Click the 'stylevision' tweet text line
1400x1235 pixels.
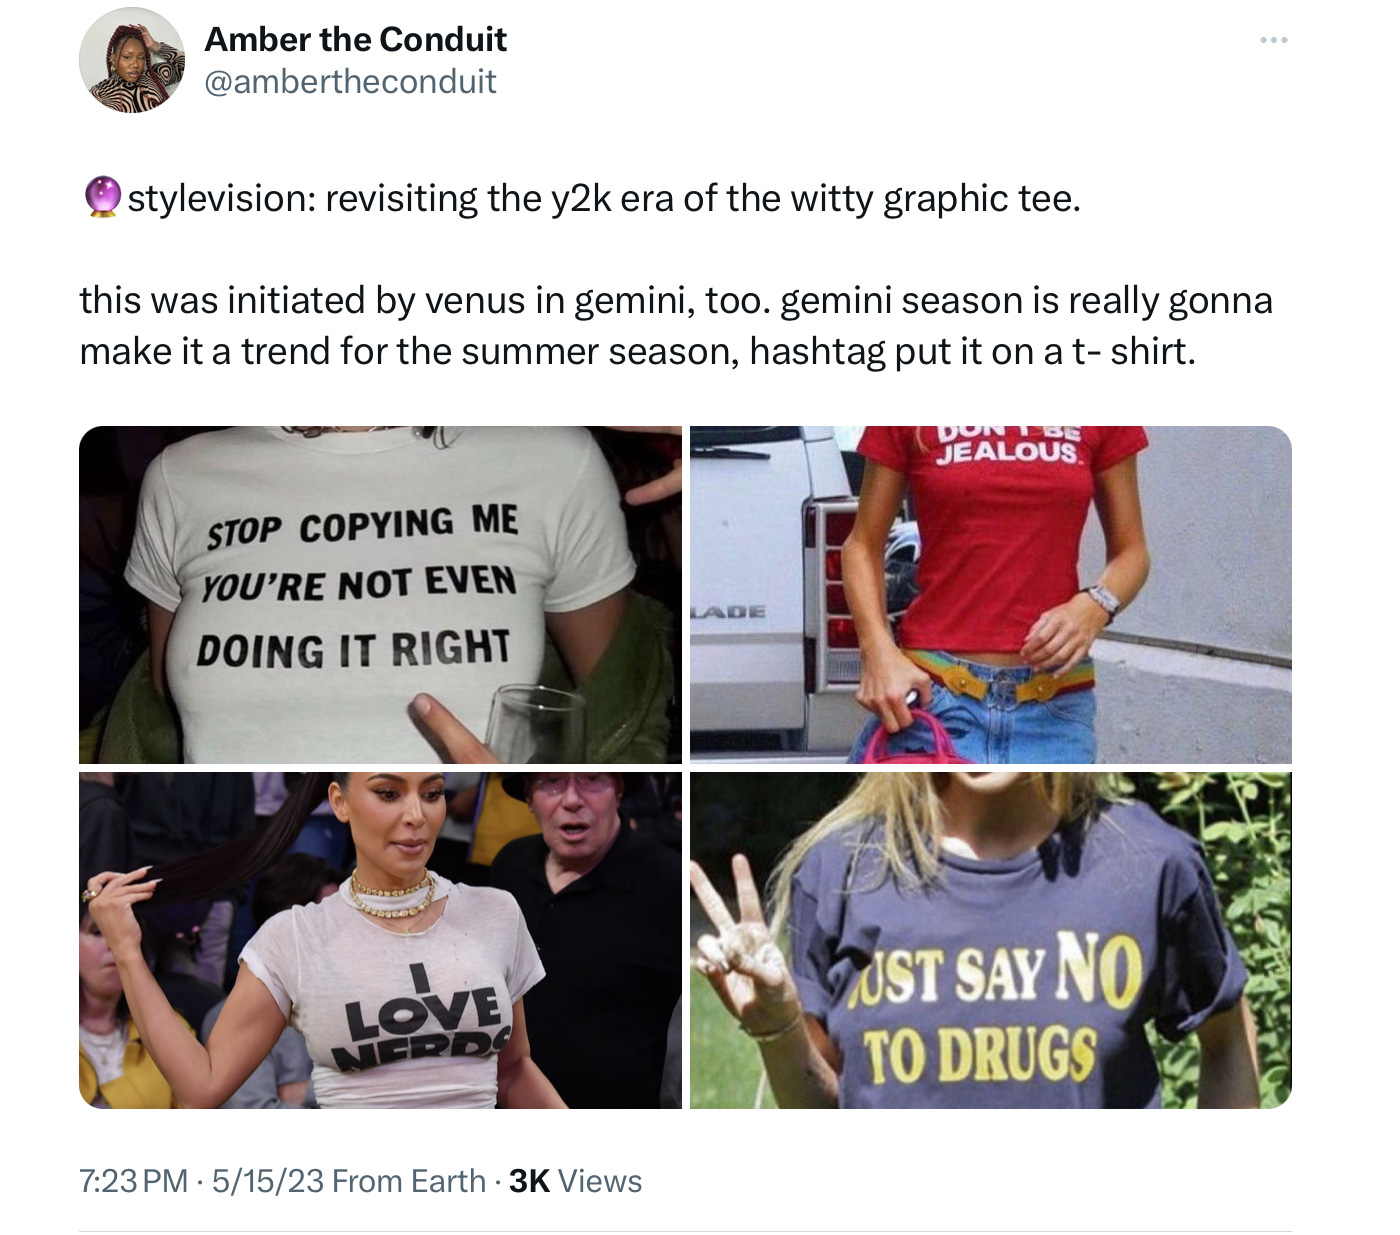(581, 198)
